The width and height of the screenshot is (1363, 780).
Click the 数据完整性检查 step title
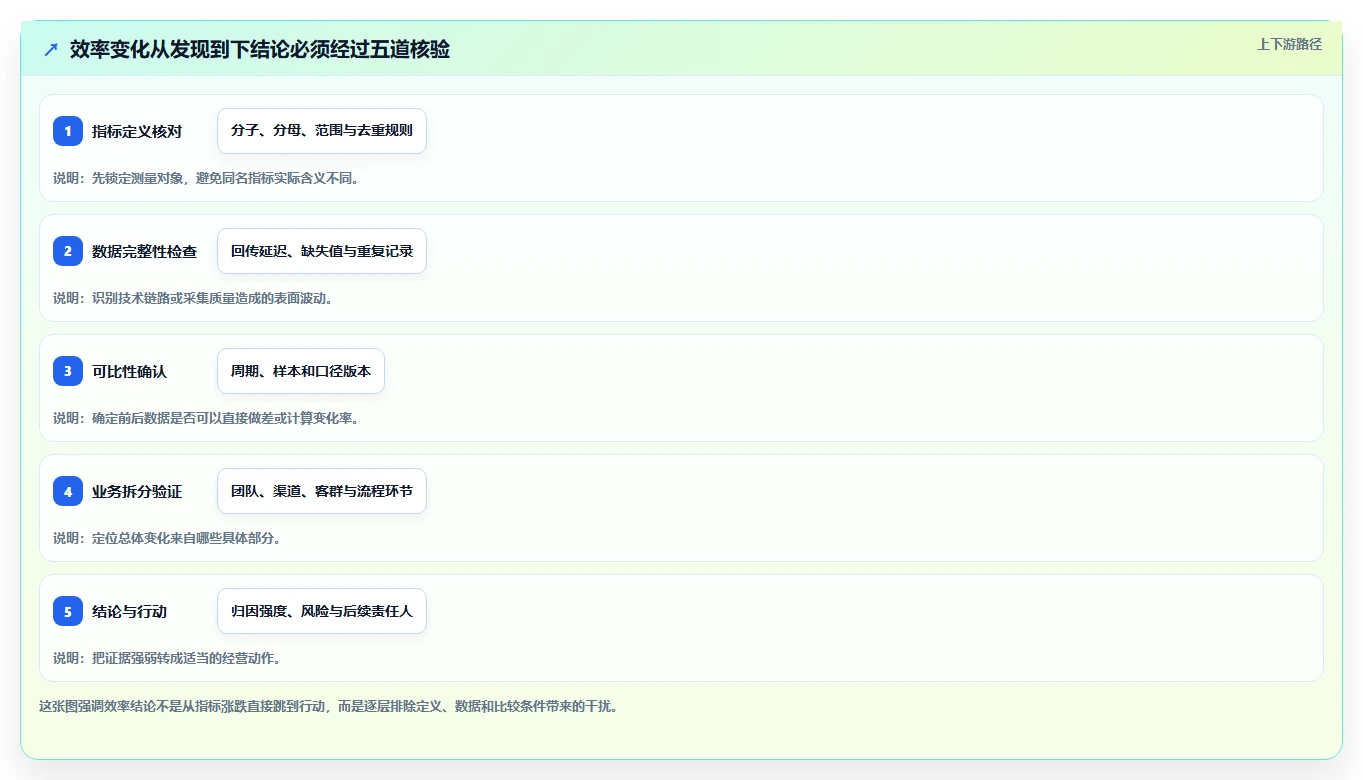pyautogui.click(x=144, y=251)
